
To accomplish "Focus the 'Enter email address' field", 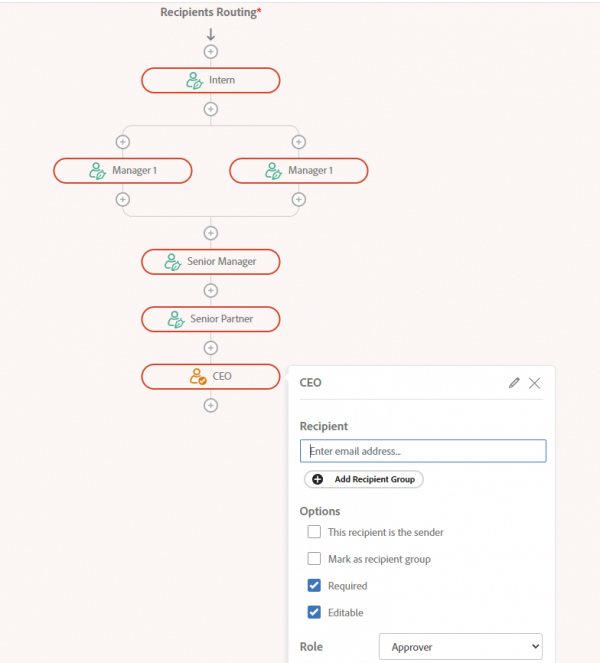I will point(423,451).
